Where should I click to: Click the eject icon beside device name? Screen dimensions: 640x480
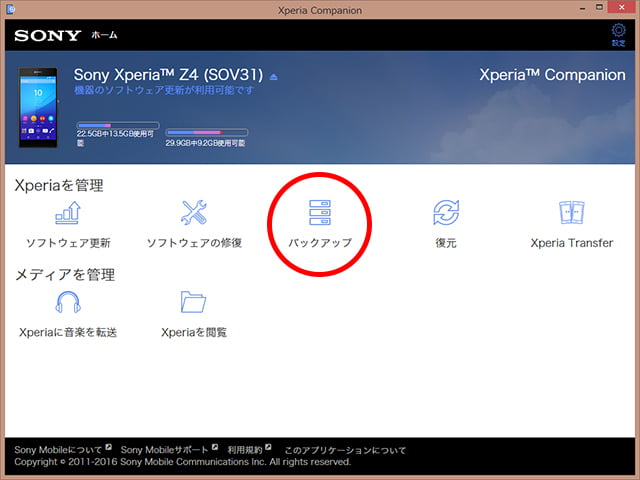point(273,77)
